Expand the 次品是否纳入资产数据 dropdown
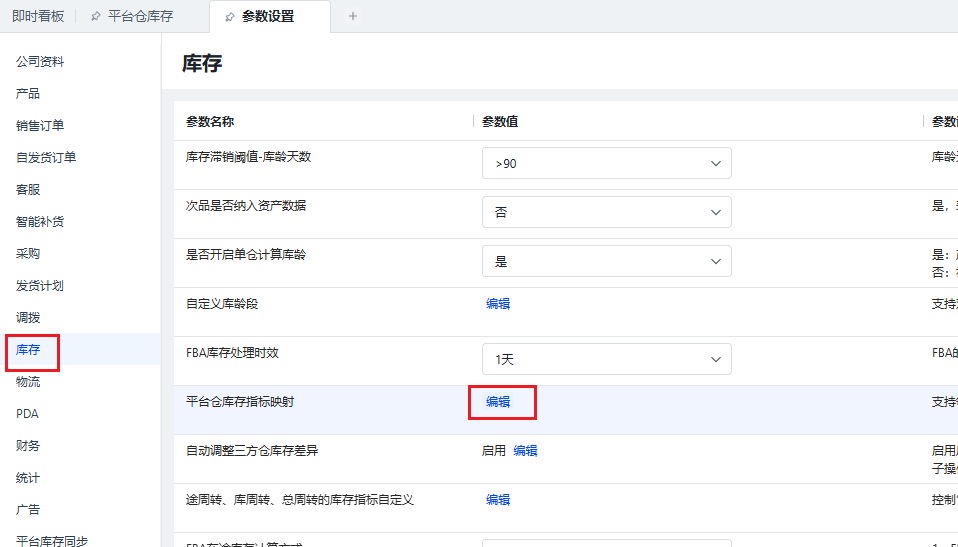Screen dimensions: 958x547 coord(606,212)
